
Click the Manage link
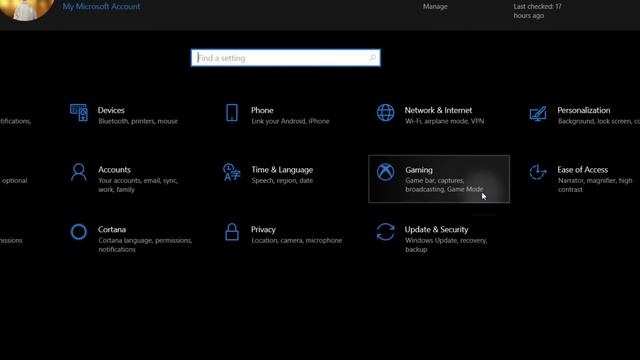pos(435,7)
